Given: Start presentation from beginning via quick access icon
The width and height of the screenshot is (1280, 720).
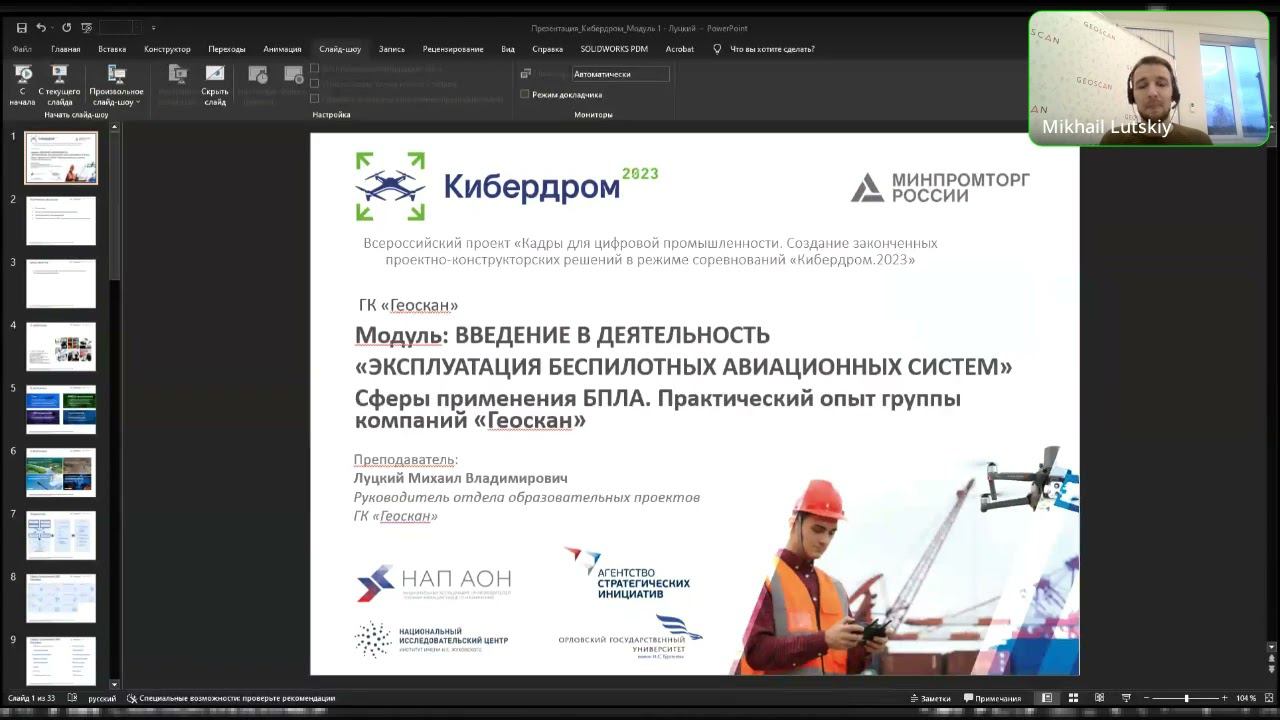Looking at the screenshot, I should [87, 28].
